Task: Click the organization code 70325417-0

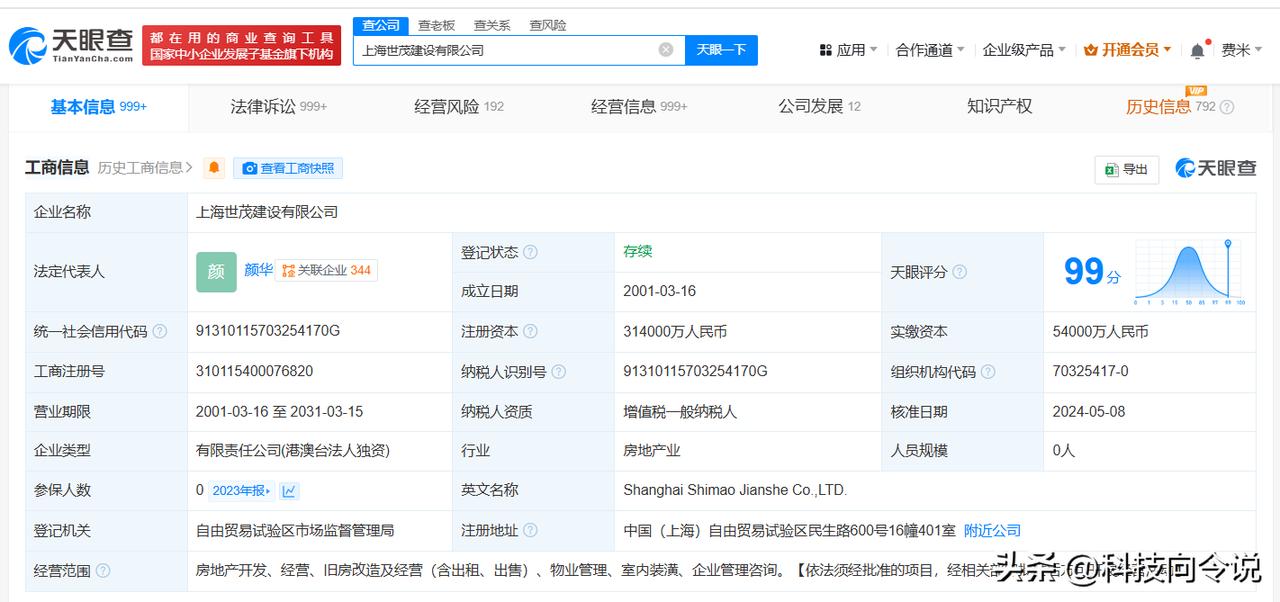Action: pyautogui.click(x=1090, y=371)
